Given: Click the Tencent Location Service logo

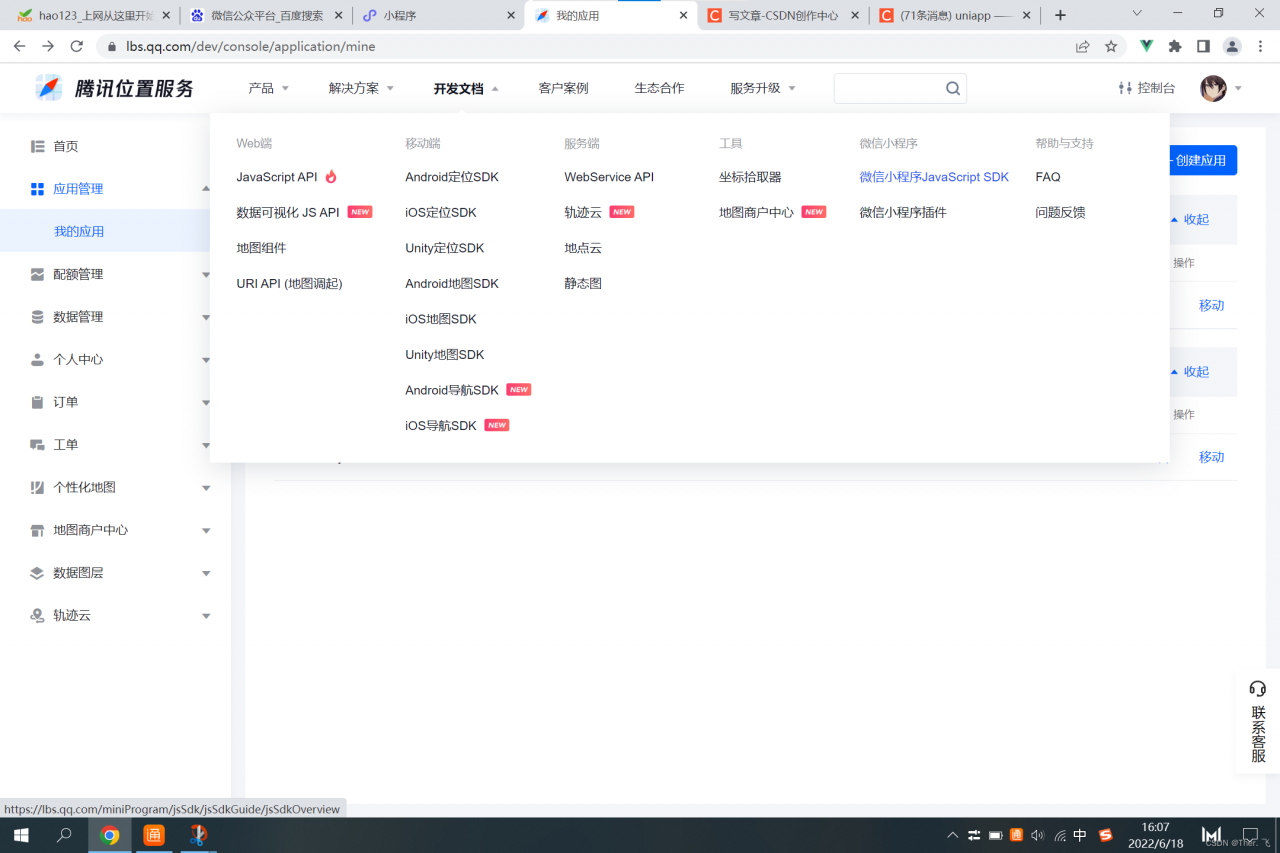Looking at the screenshot, I should (x=115, y=88).
